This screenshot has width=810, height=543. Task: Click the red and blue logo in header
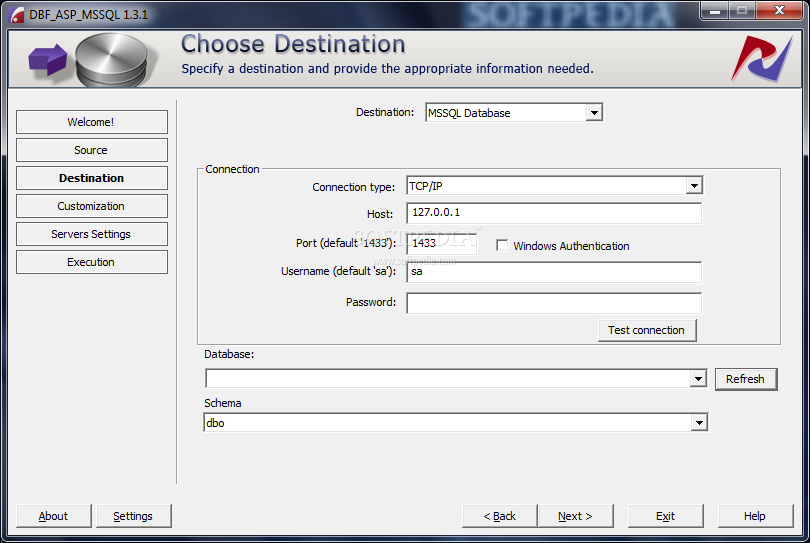click(762, 59)
